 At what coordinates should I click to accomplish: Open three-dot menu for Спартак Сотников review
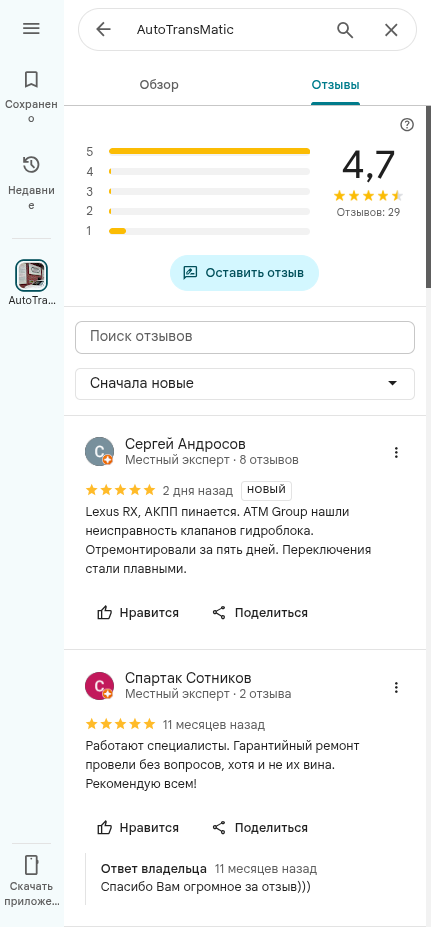[396, 687]
